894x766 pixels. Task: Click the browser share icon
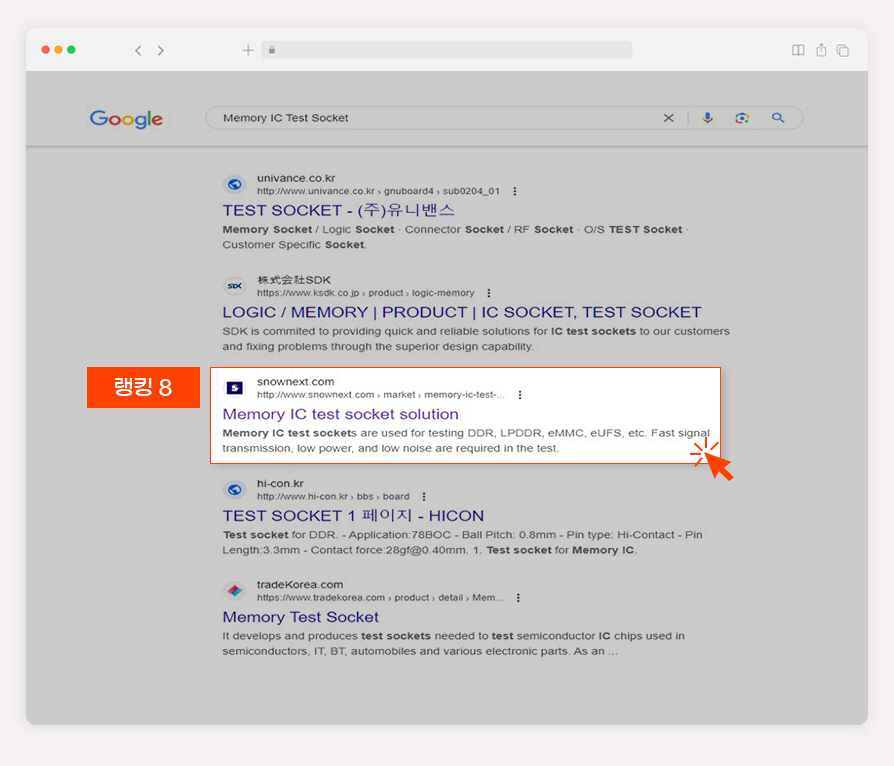pyautogui.click(x=821, y=50)
